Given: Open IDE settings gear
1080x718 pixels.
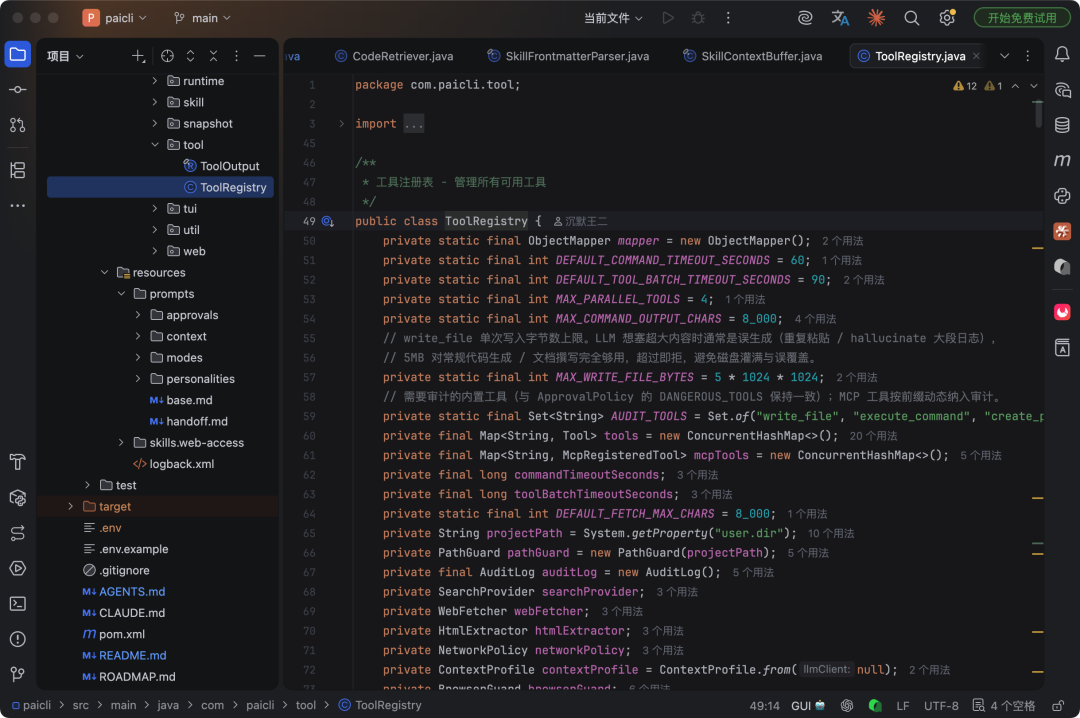Looking at the screenshot, I should [x=947, y=18].
